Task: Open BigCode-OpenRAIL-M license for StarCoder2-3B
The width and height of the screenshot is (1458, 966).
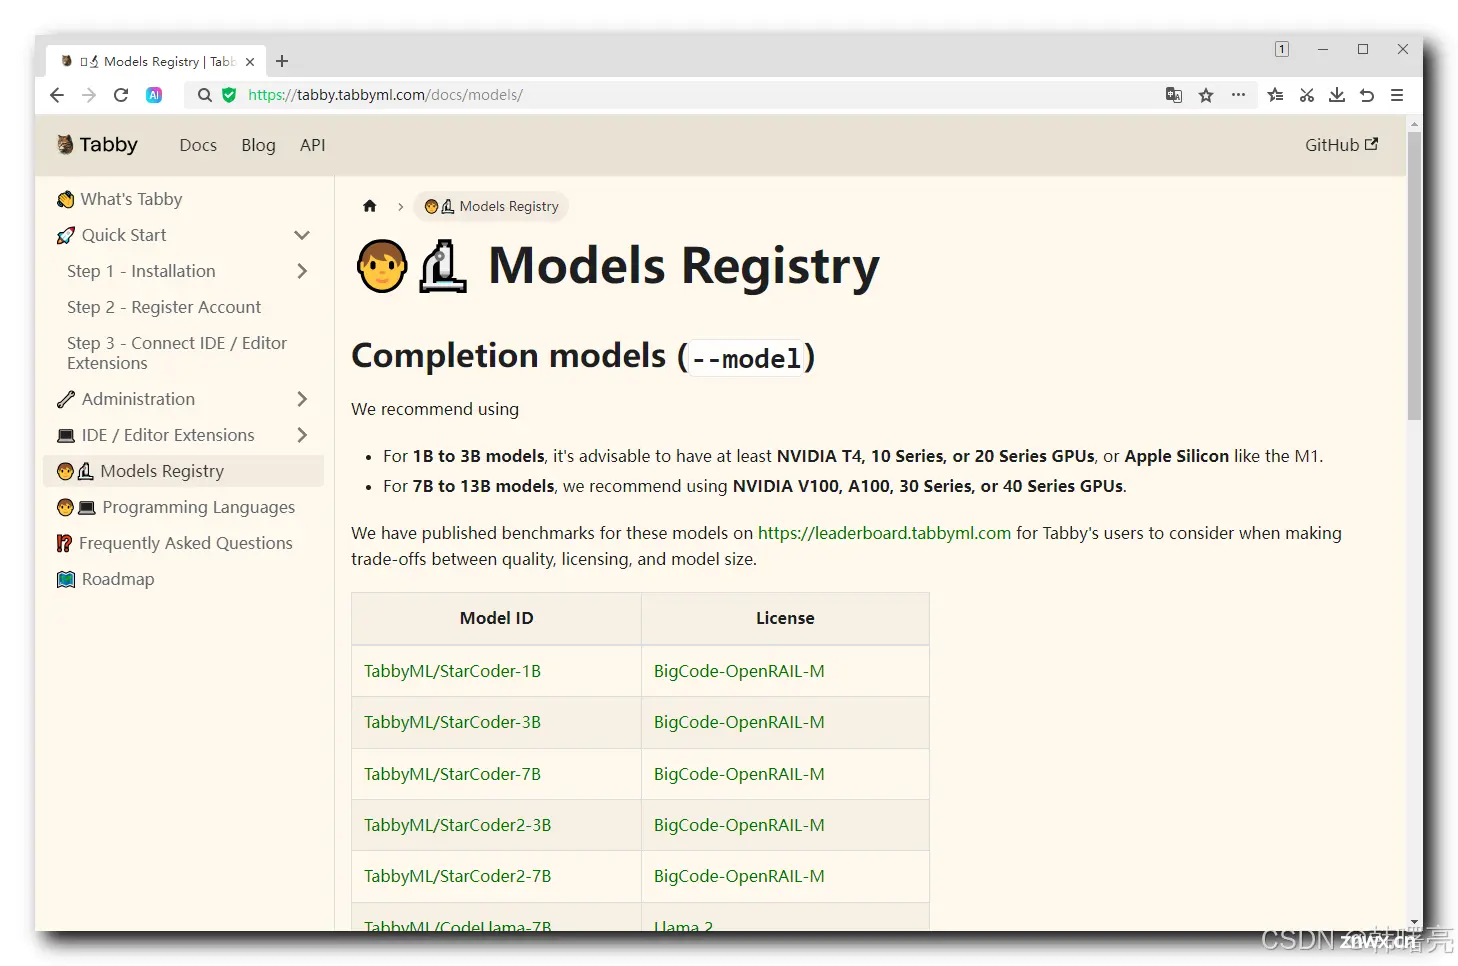Action: [739, 825]
